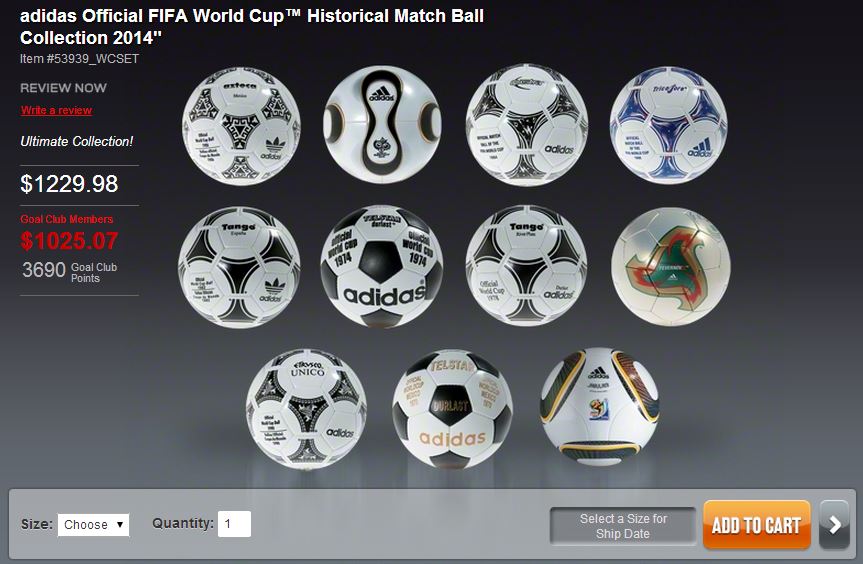The image size is (863, 564).
Task: Click the orange Add to Cart button
Action: pos(756,525)
